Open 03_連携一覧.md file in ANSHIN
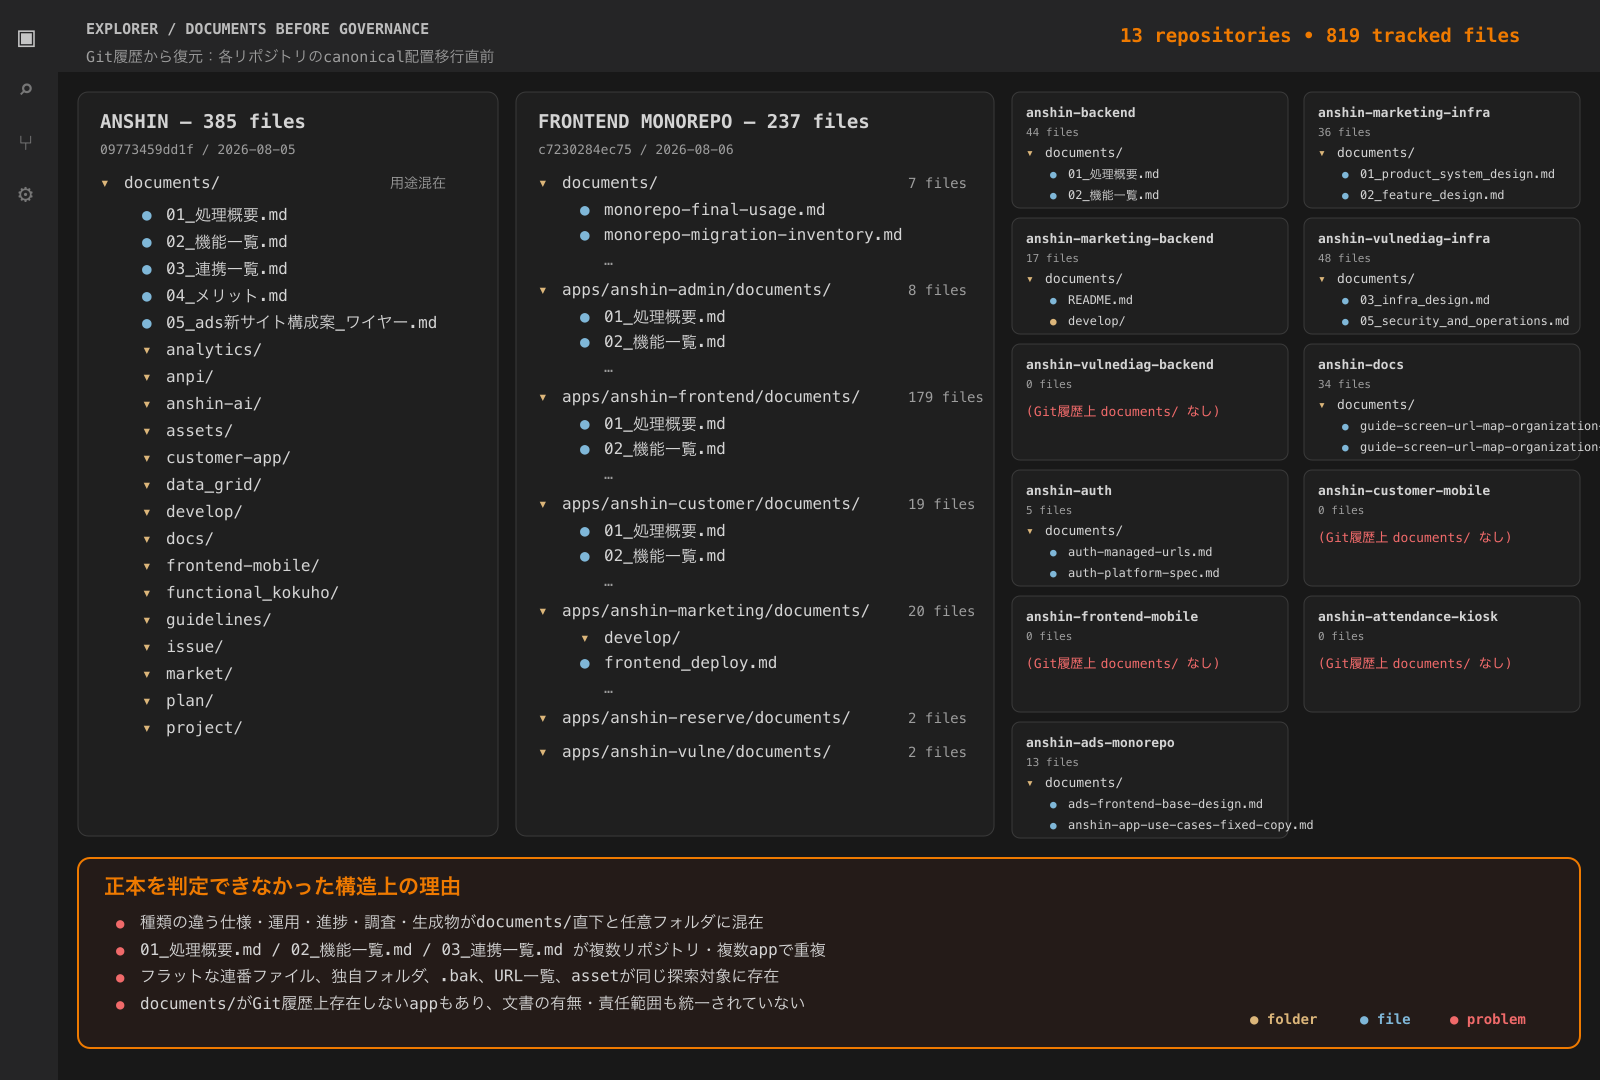The height and width of the screenshot is (1080, 1600). click(x=227, y=269)
